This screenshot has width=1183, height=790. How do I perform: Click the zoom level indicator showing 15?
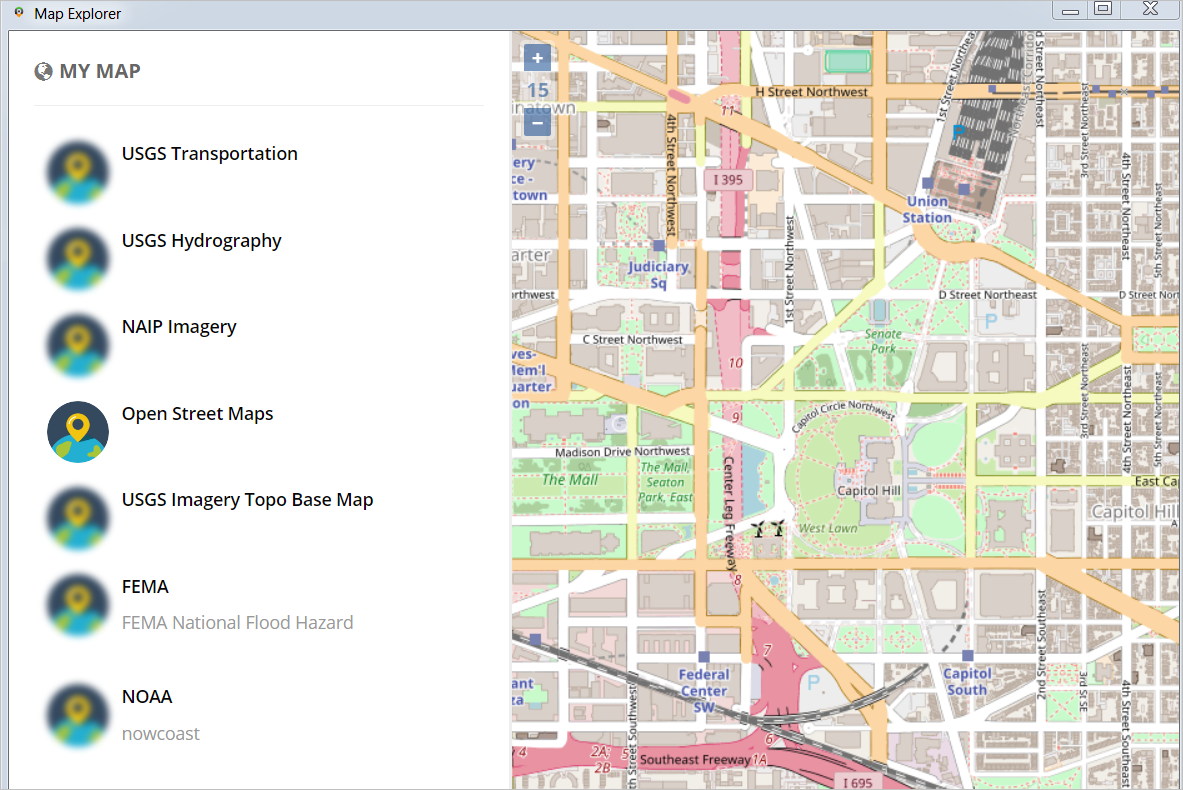tap(537, 90)
